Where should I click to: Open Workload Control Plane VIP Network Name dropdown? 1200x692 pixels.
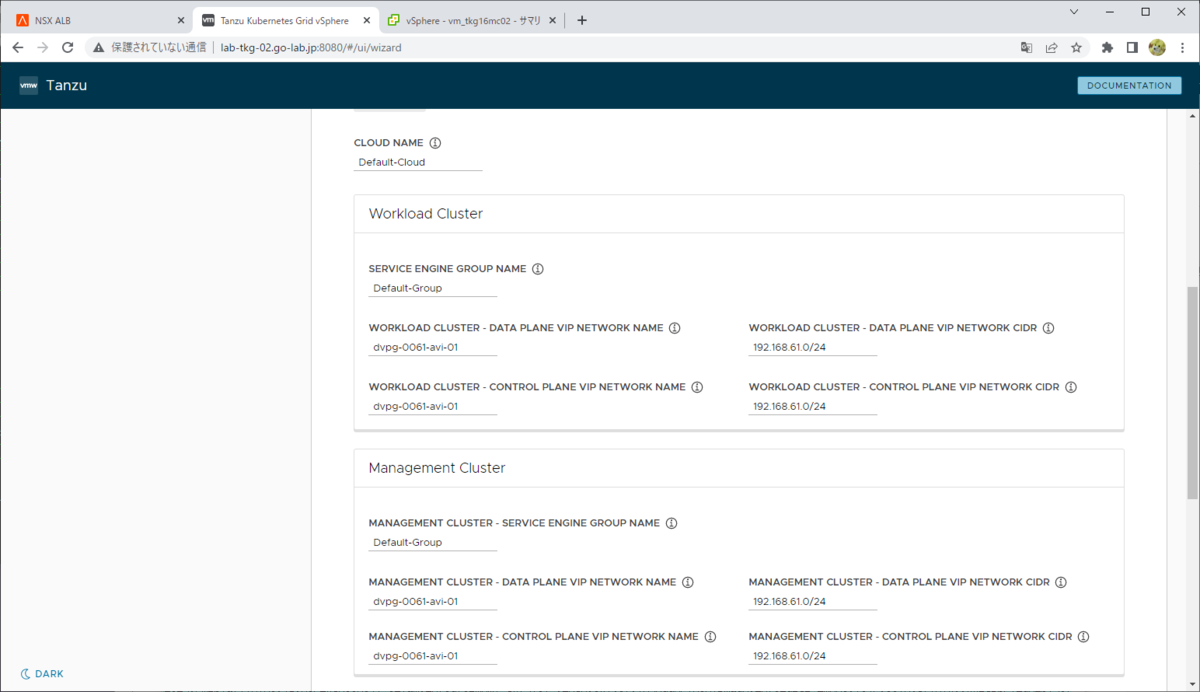(x=433, y=406)
